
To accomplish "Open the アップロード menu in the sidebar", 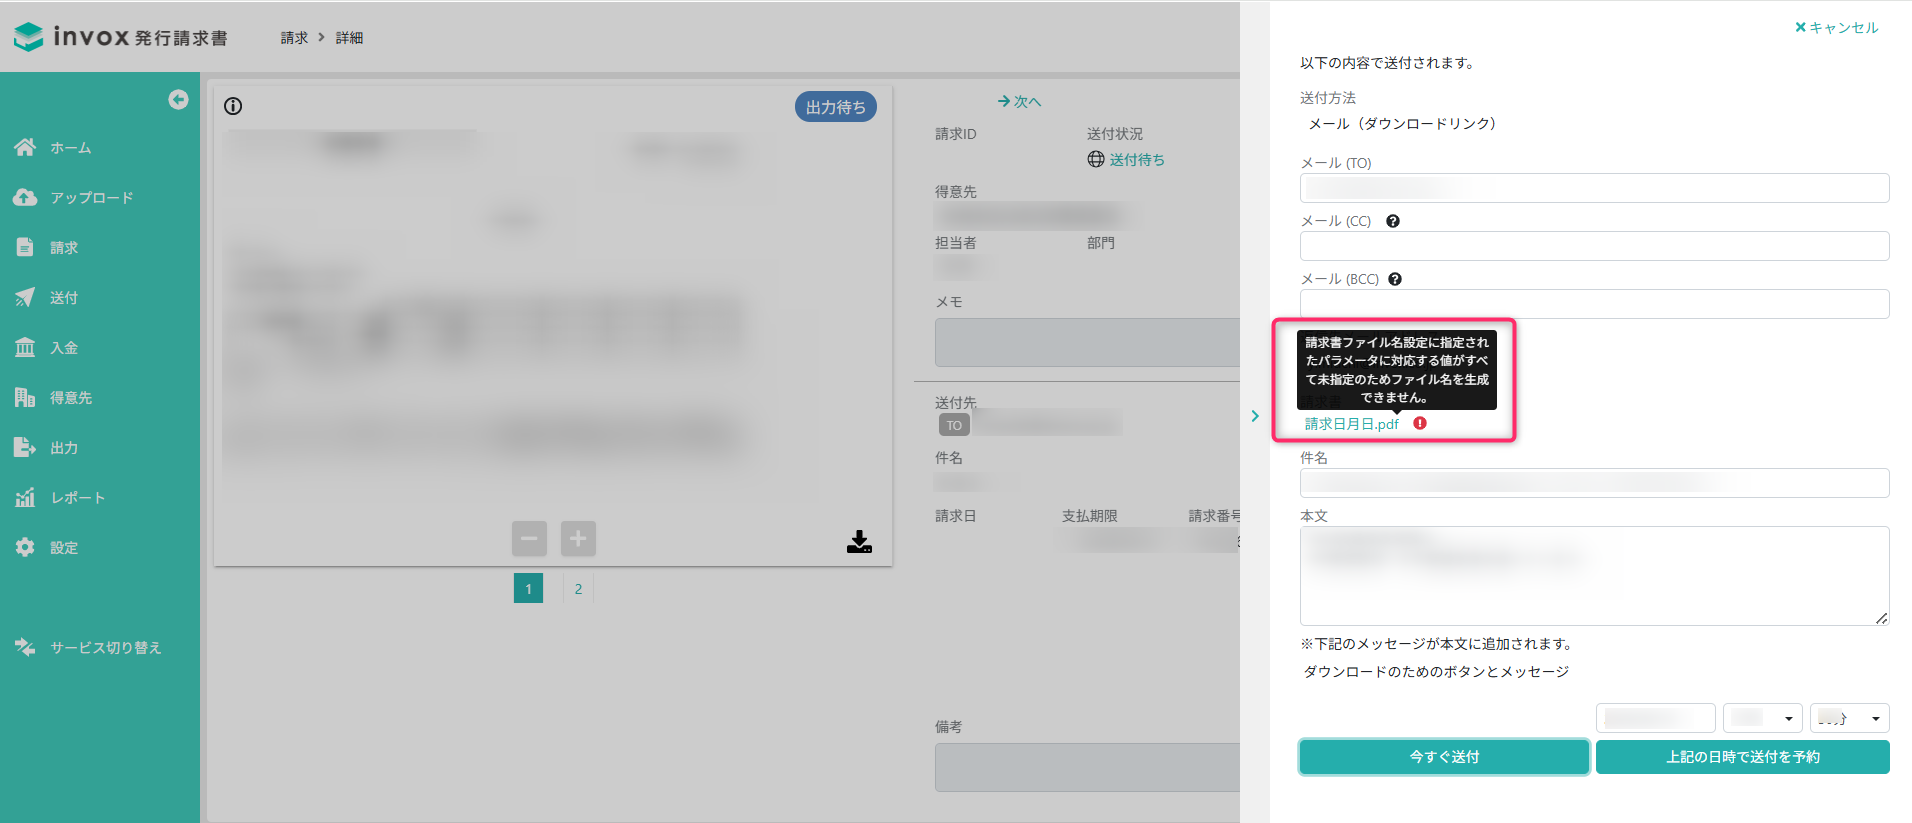I will point(91,198).
